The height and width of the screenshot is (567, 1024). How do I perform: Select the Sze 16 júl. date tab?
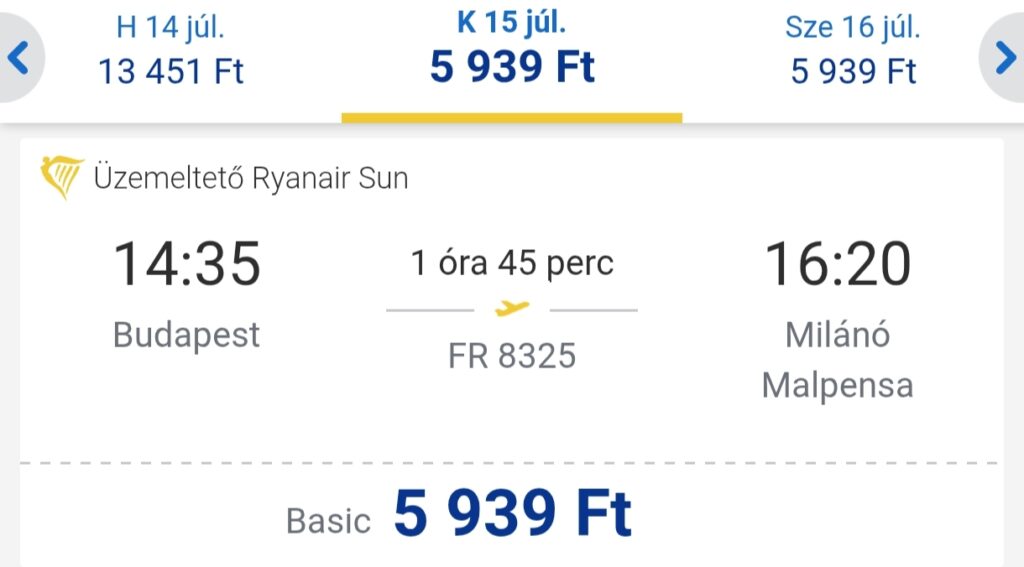pos(853,50)
